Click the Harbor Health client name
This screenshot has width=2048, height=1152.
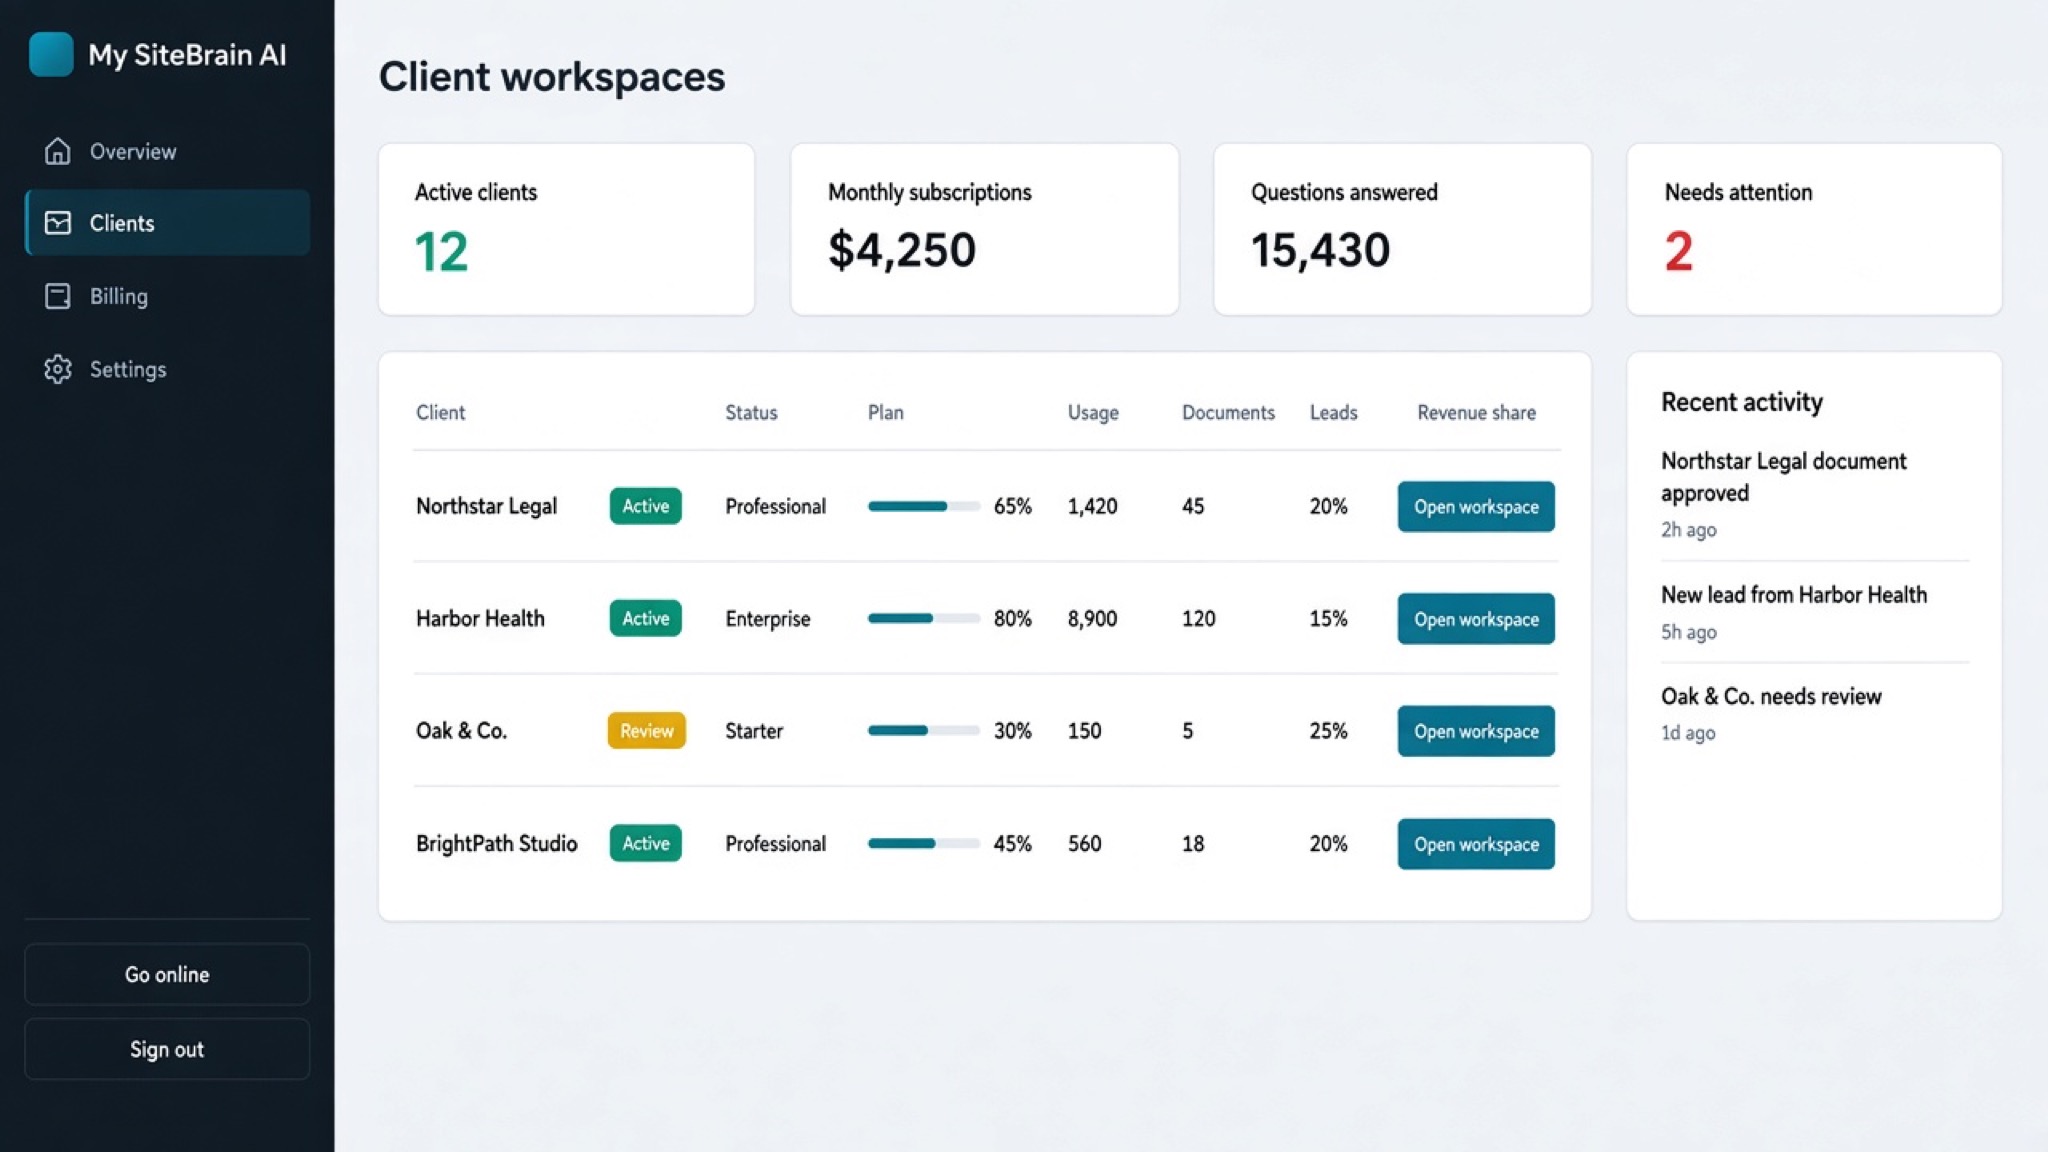click(480, 618)
